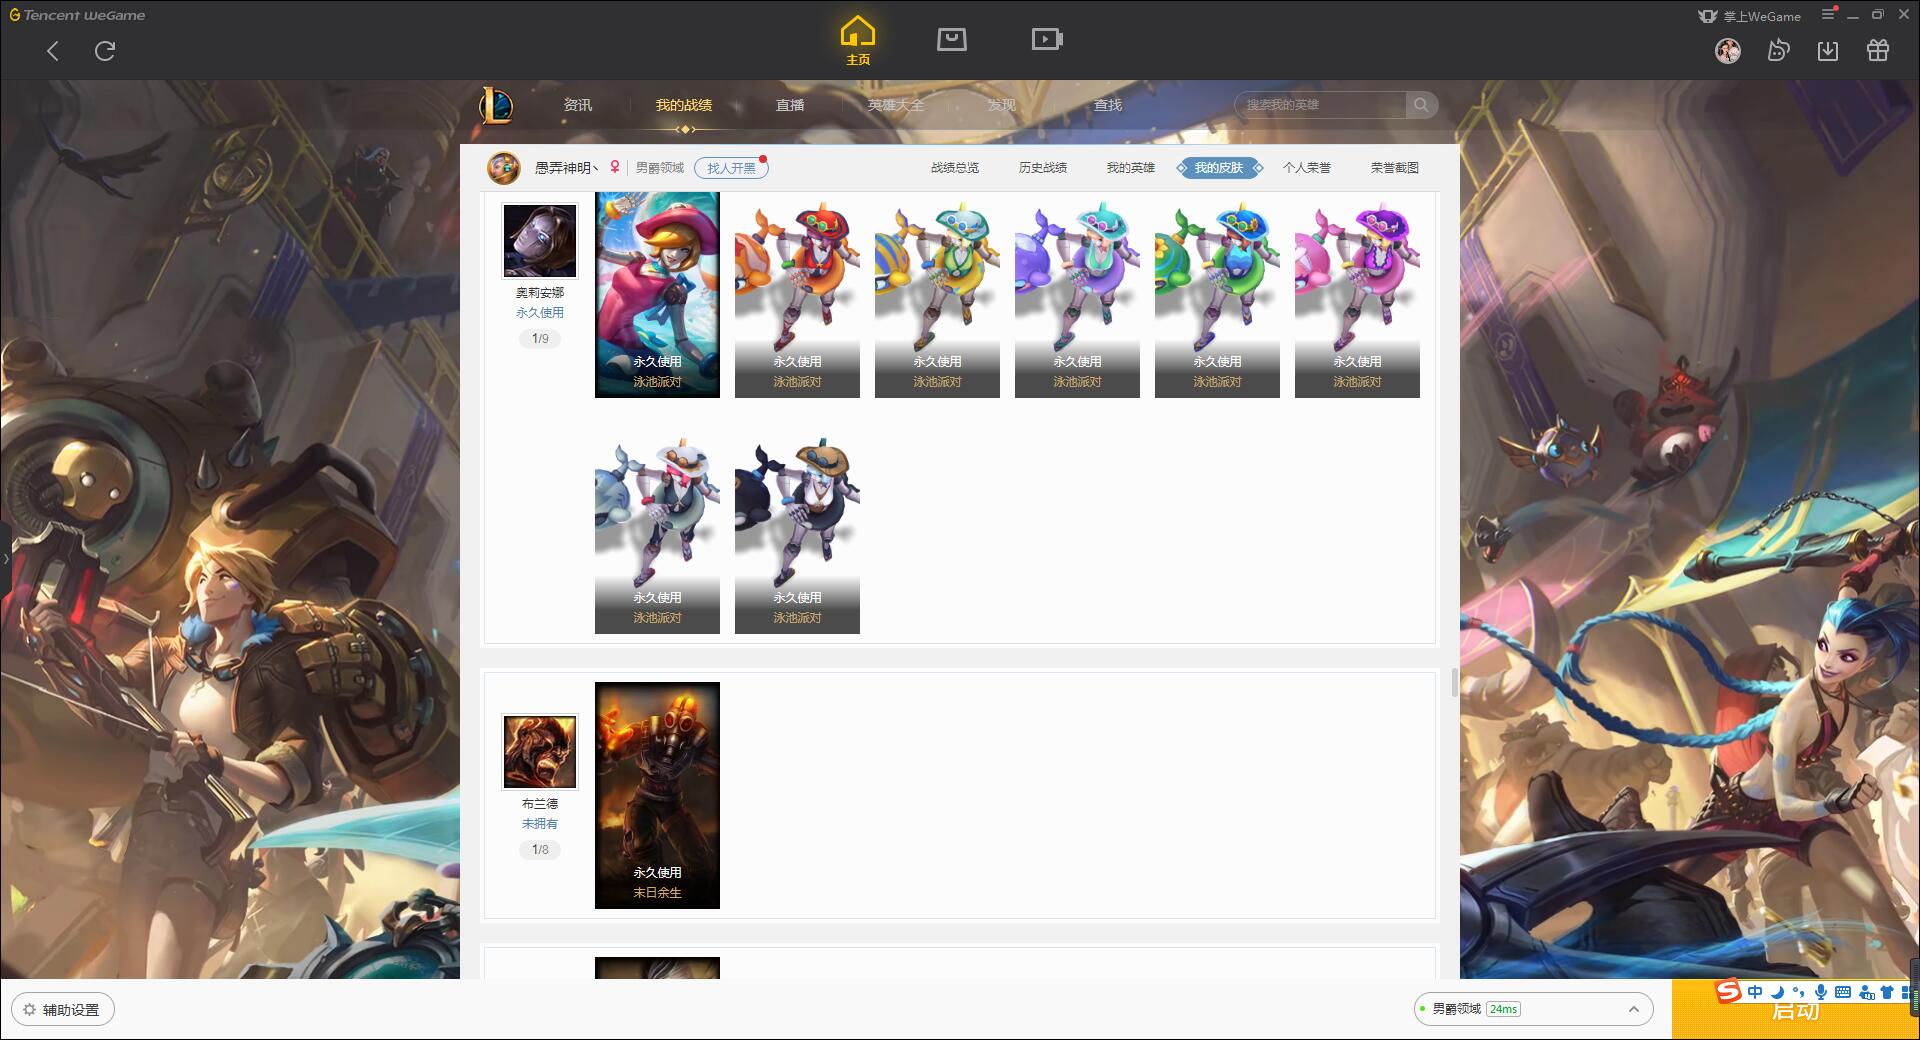Image resolution: width=1920 pixels, height=1040 pixels.
Task: Click the 布兰德 champion portrait
Action: [x=540, y=752]
